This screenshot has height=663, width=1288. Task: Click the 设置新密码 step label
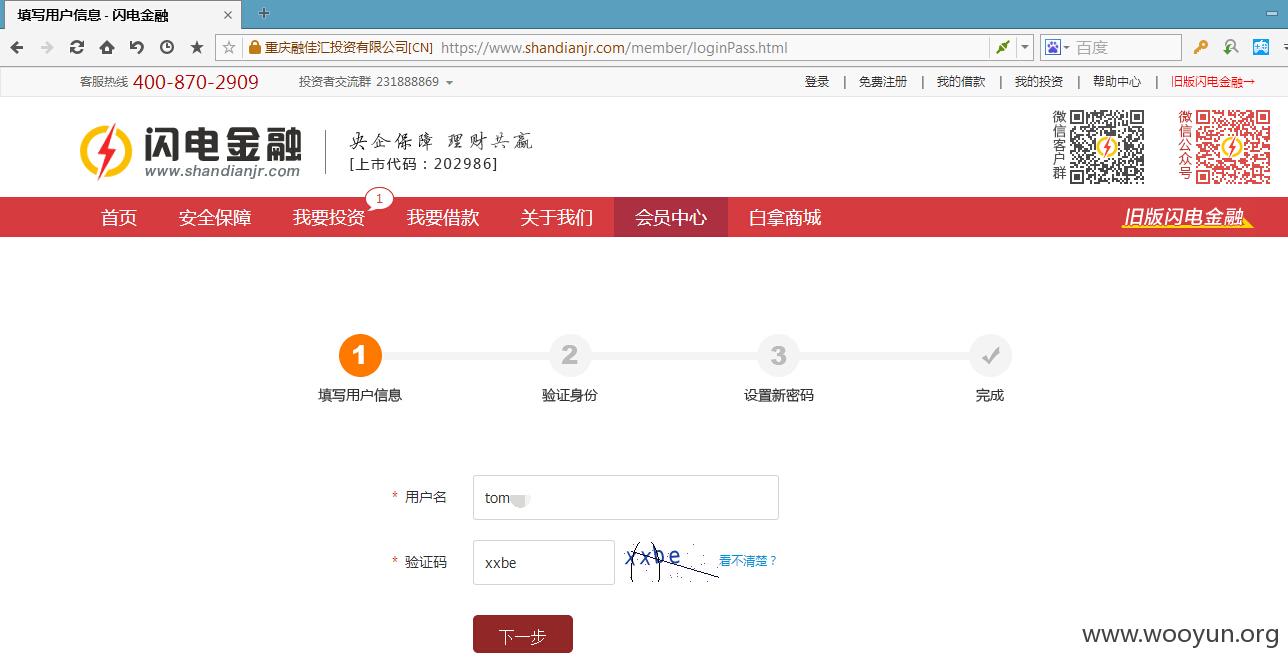(x=779, y=395)
